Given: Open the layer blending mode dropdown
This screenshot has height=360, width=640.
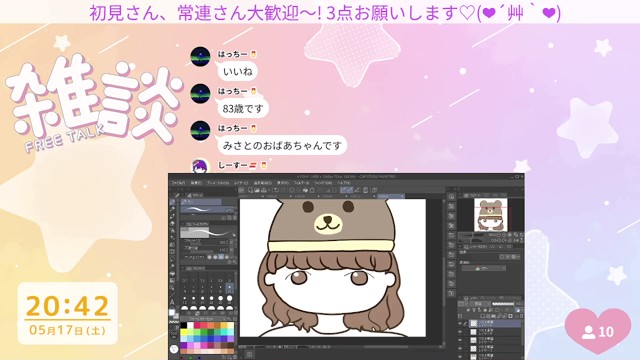Looking at the screenshot, I should coord(479,304).
